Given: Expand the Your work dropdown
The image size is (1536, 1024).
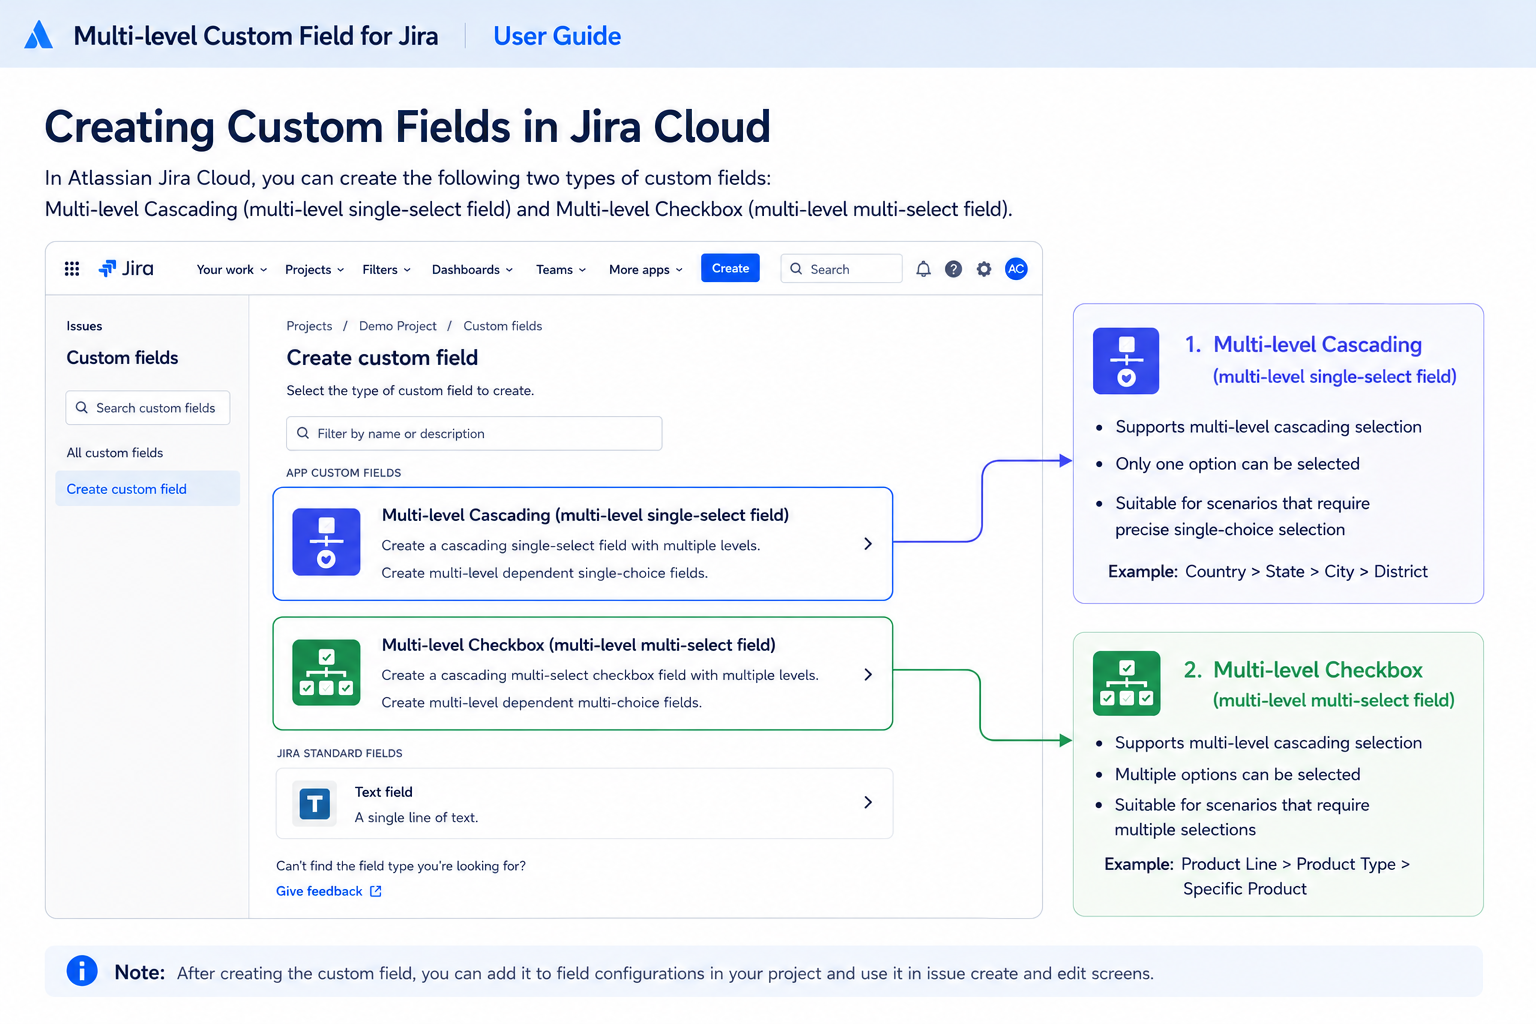Looking at the screenshot, I should (x=232, y=269).
